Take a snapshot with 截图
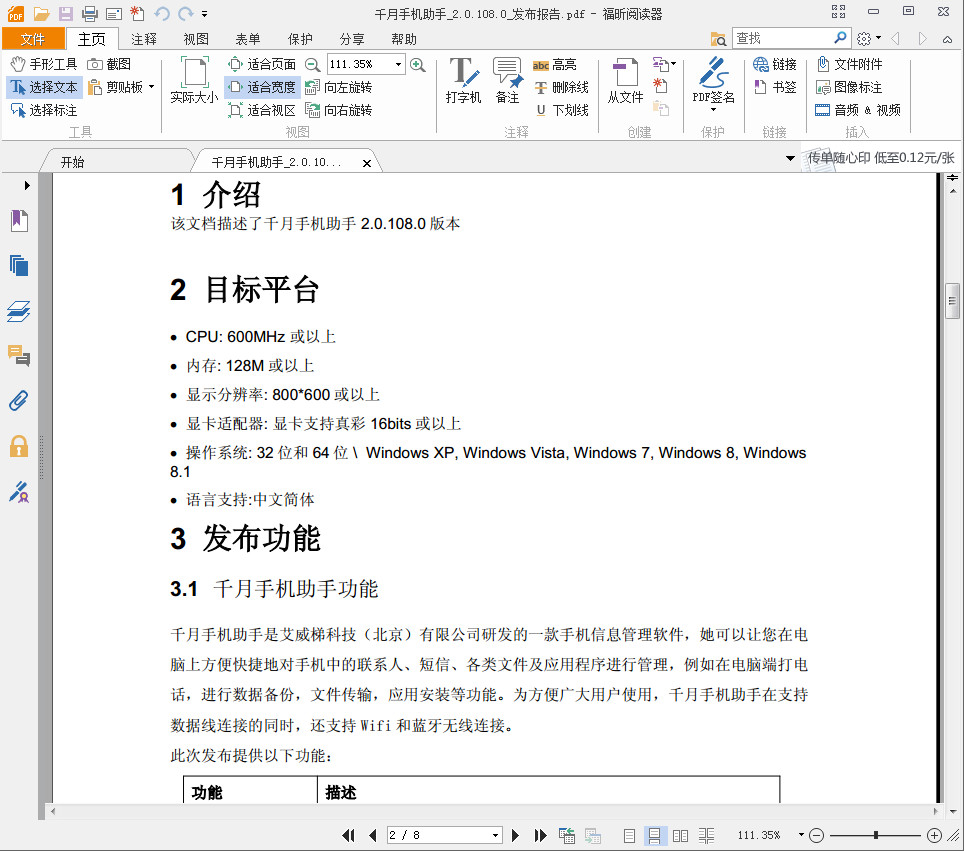 pyautogui.click(x=110, y=64)
